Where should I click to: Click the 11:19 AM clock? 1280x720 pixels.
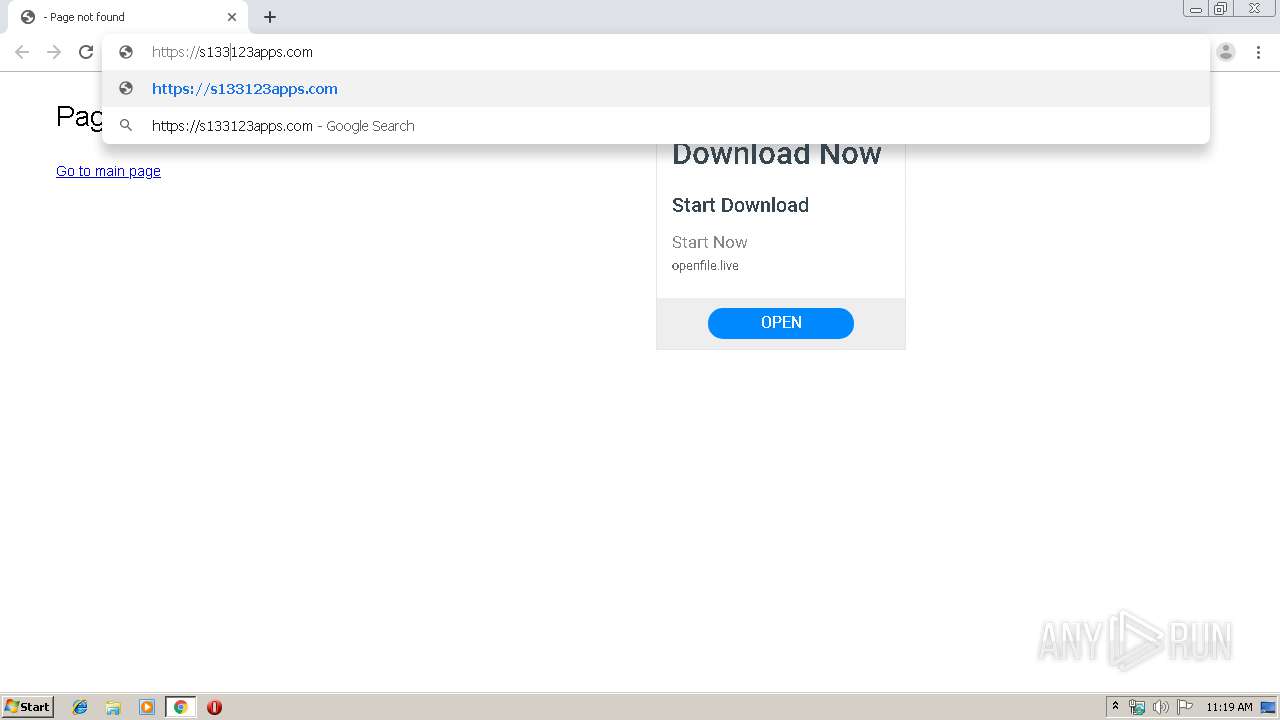[x=1229, y=707]
